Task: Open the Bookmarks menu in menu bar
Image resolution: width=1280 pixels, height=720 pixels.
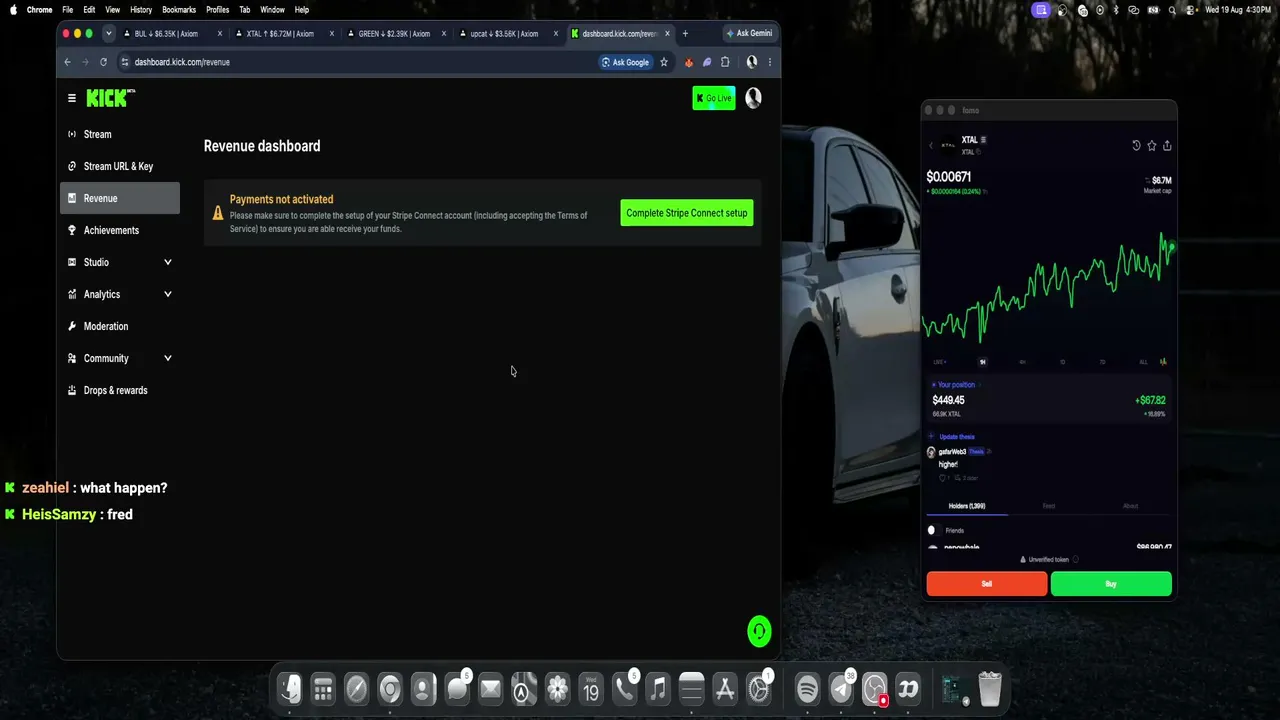Action: click(179, 10)
